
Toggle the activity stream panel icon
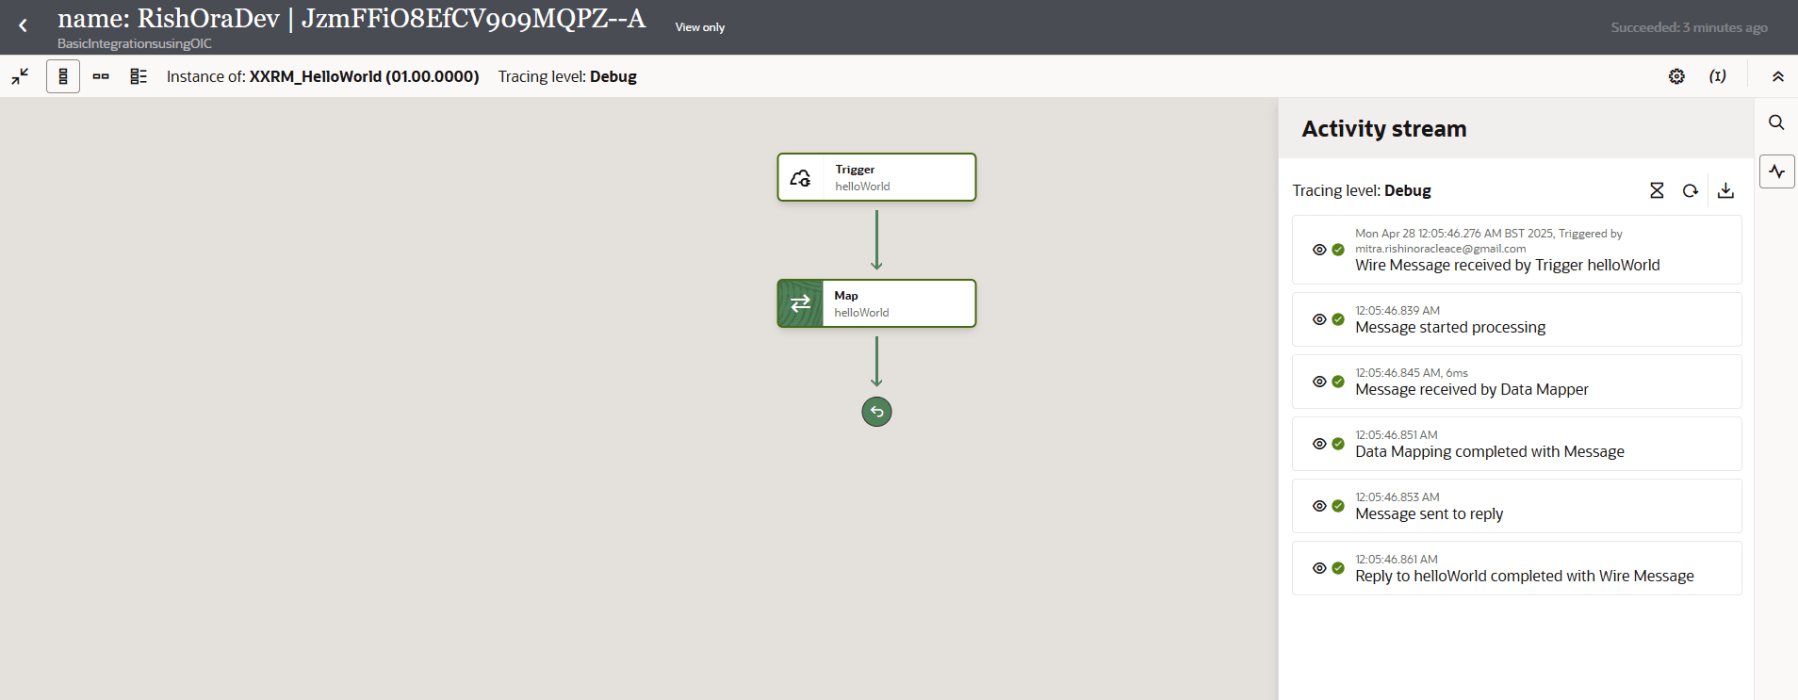coord(1776,171)
